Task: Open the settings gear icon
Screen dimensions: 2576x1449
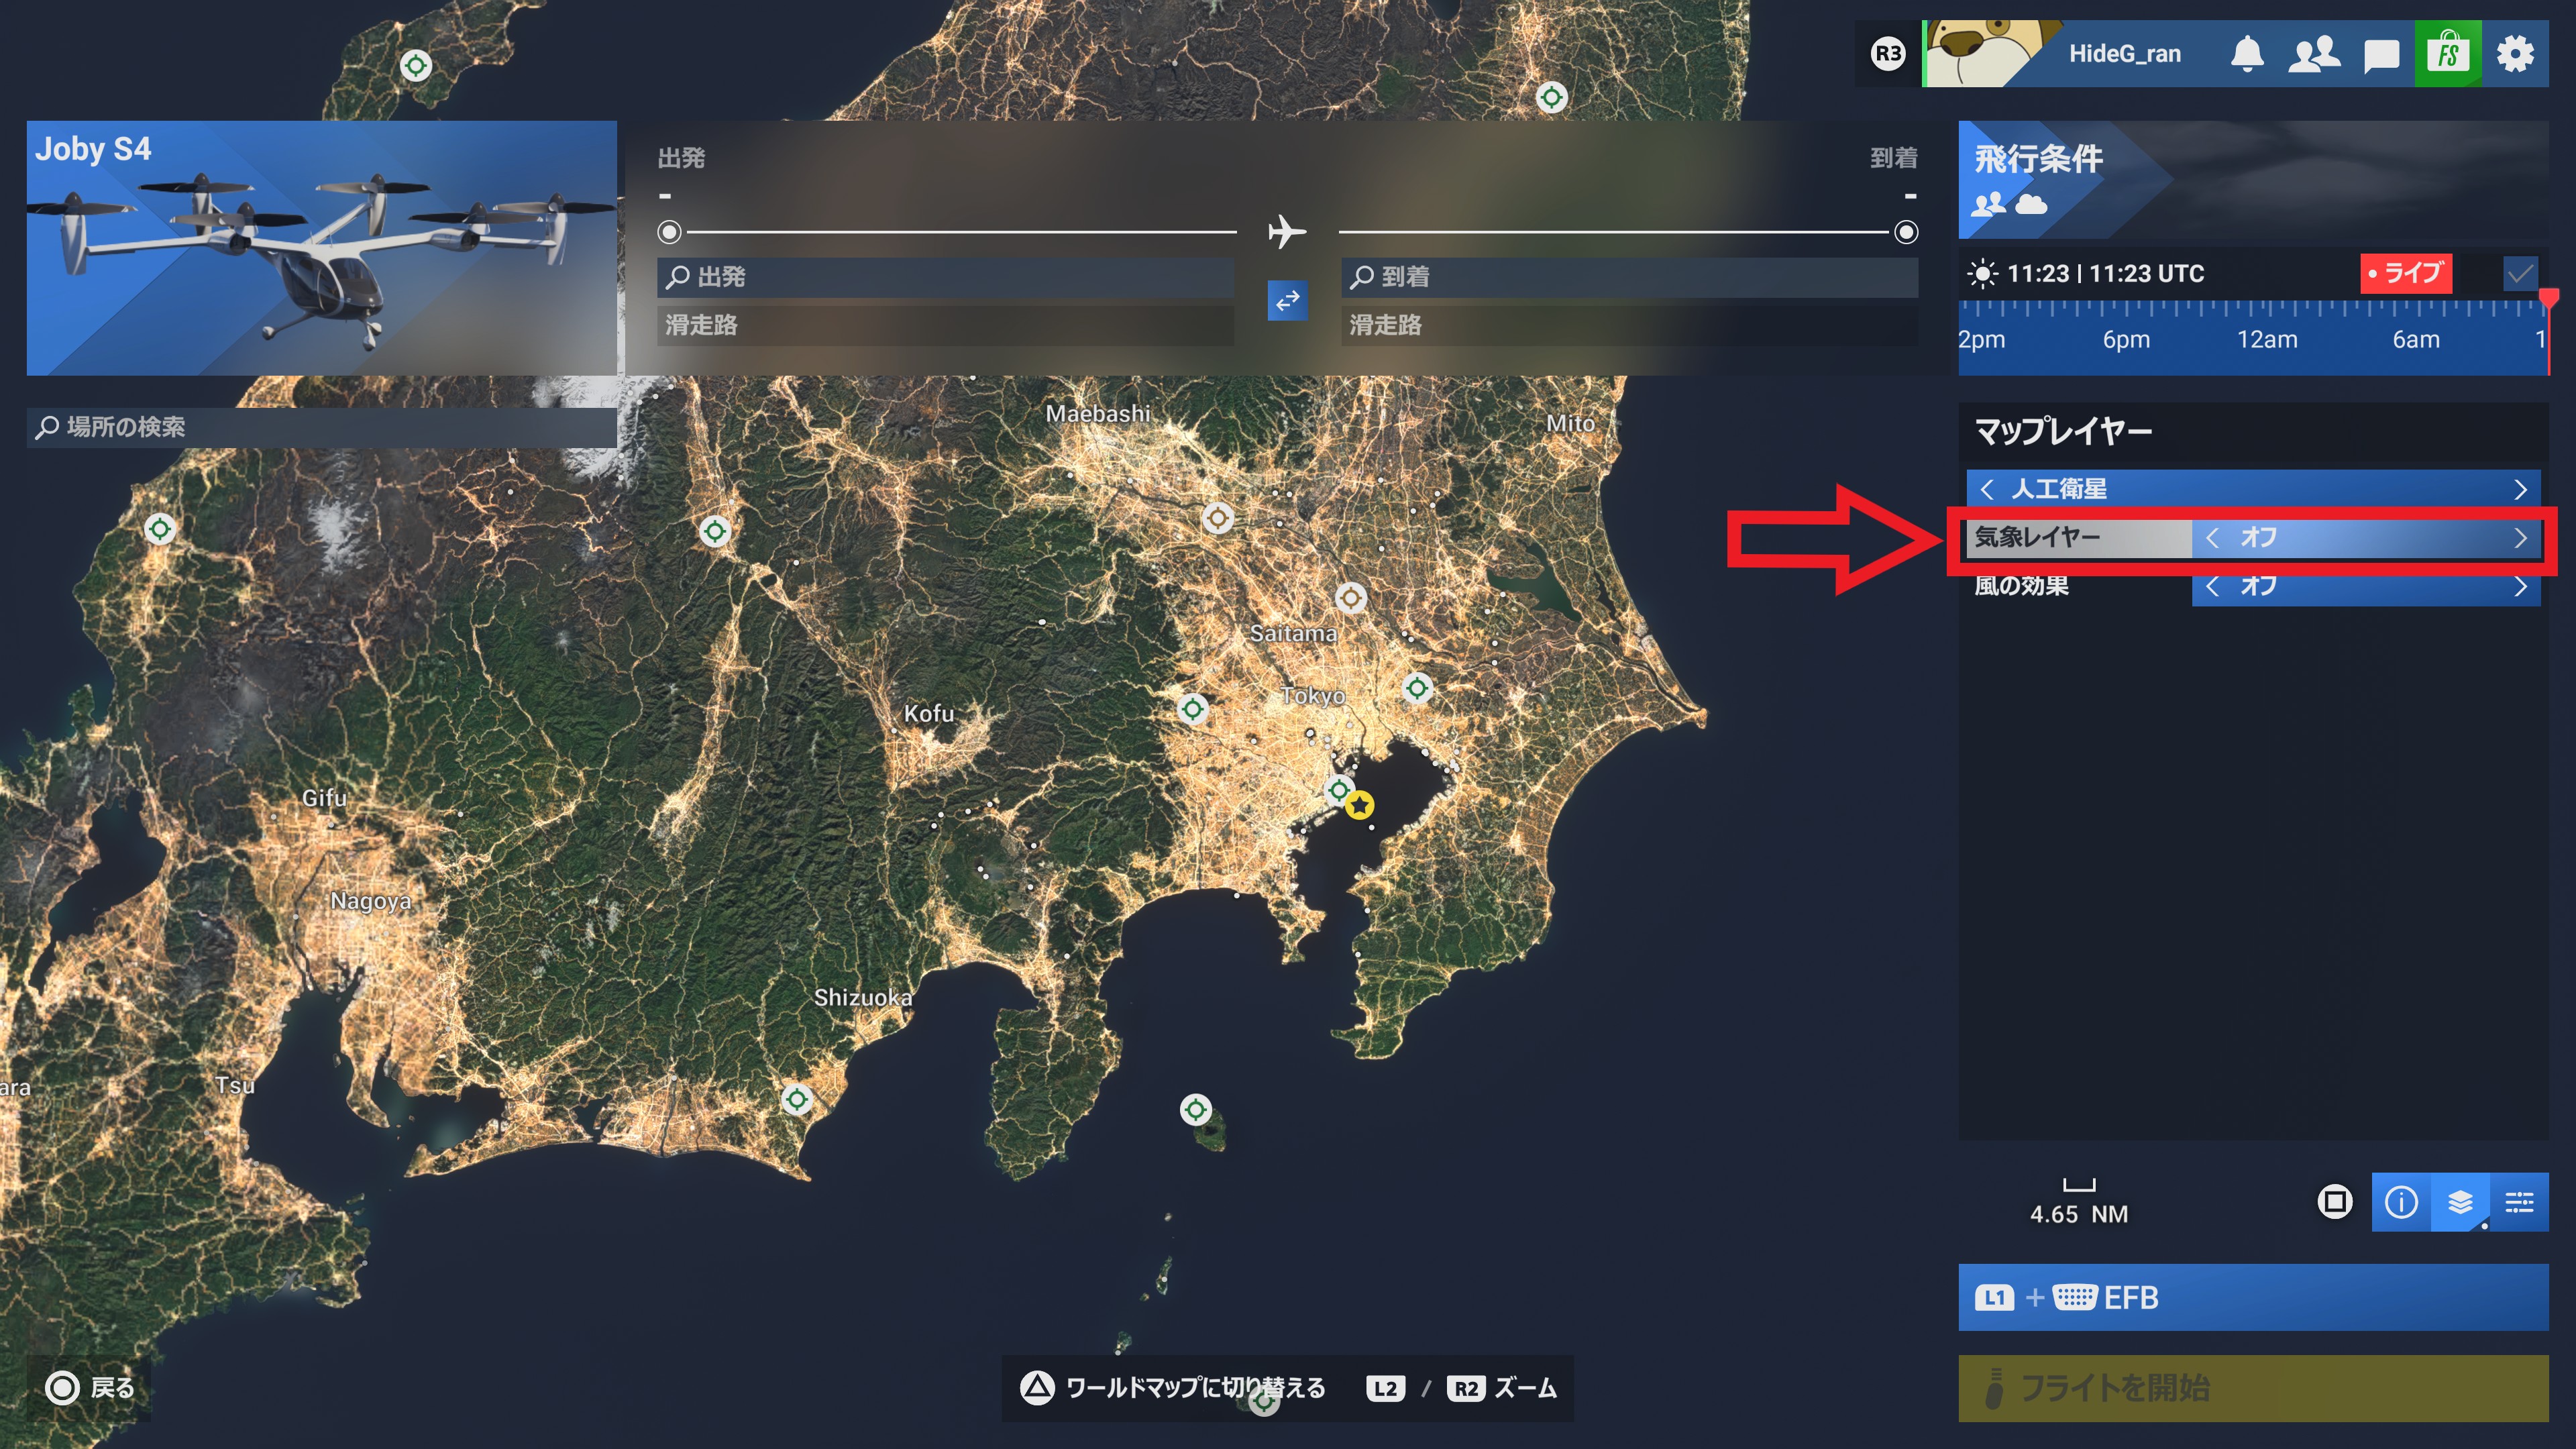Action: tap(2515, 54)
